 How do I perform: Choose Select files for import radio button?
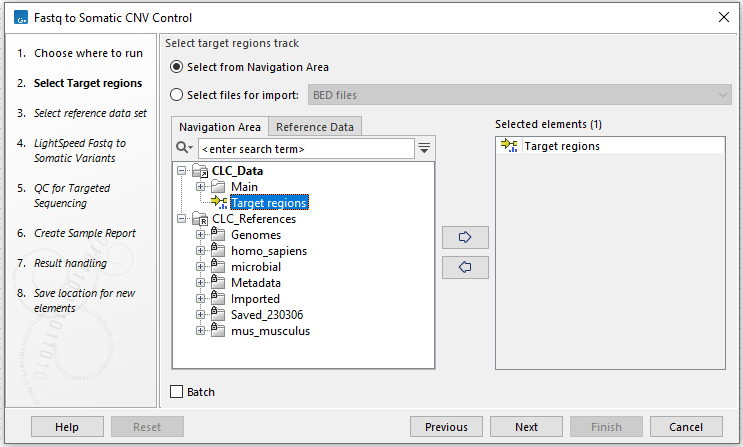point(176,95)
